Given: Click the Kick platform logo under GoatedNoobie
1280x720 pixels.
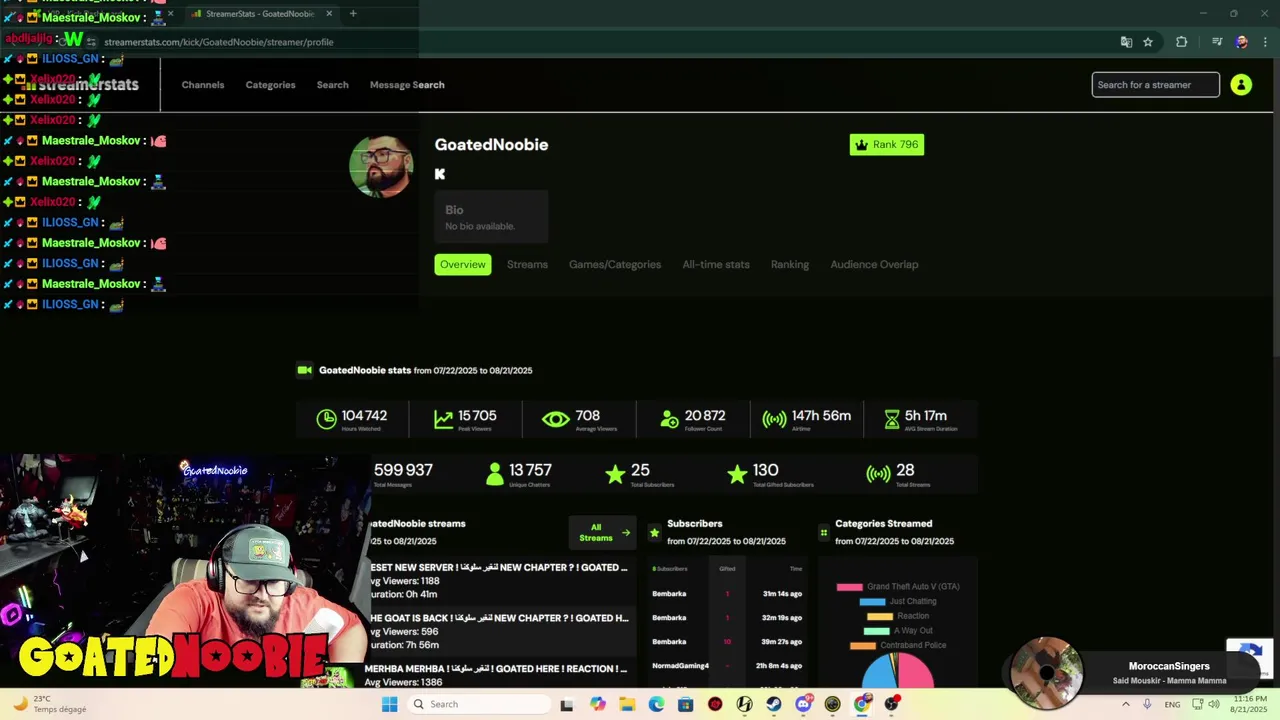Looking at the screenshot, I should (440, 174).
